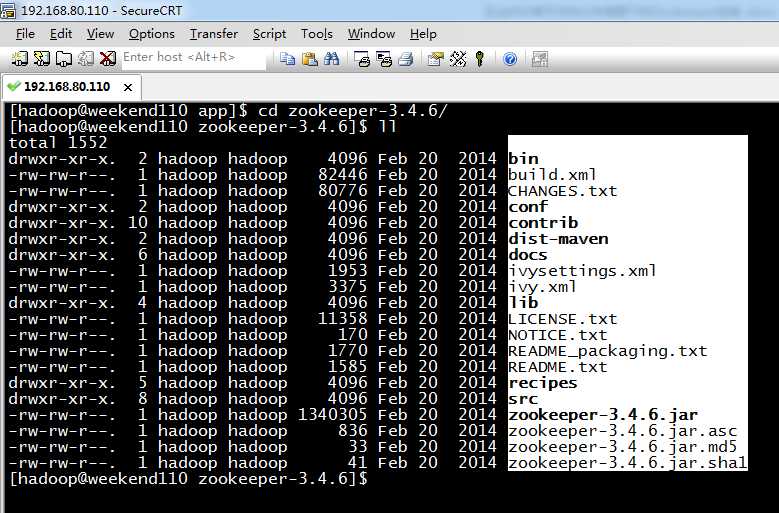Click the Disconnect red X icon
The height and width of the screenshot is (513, 779).
click(107, 59)
